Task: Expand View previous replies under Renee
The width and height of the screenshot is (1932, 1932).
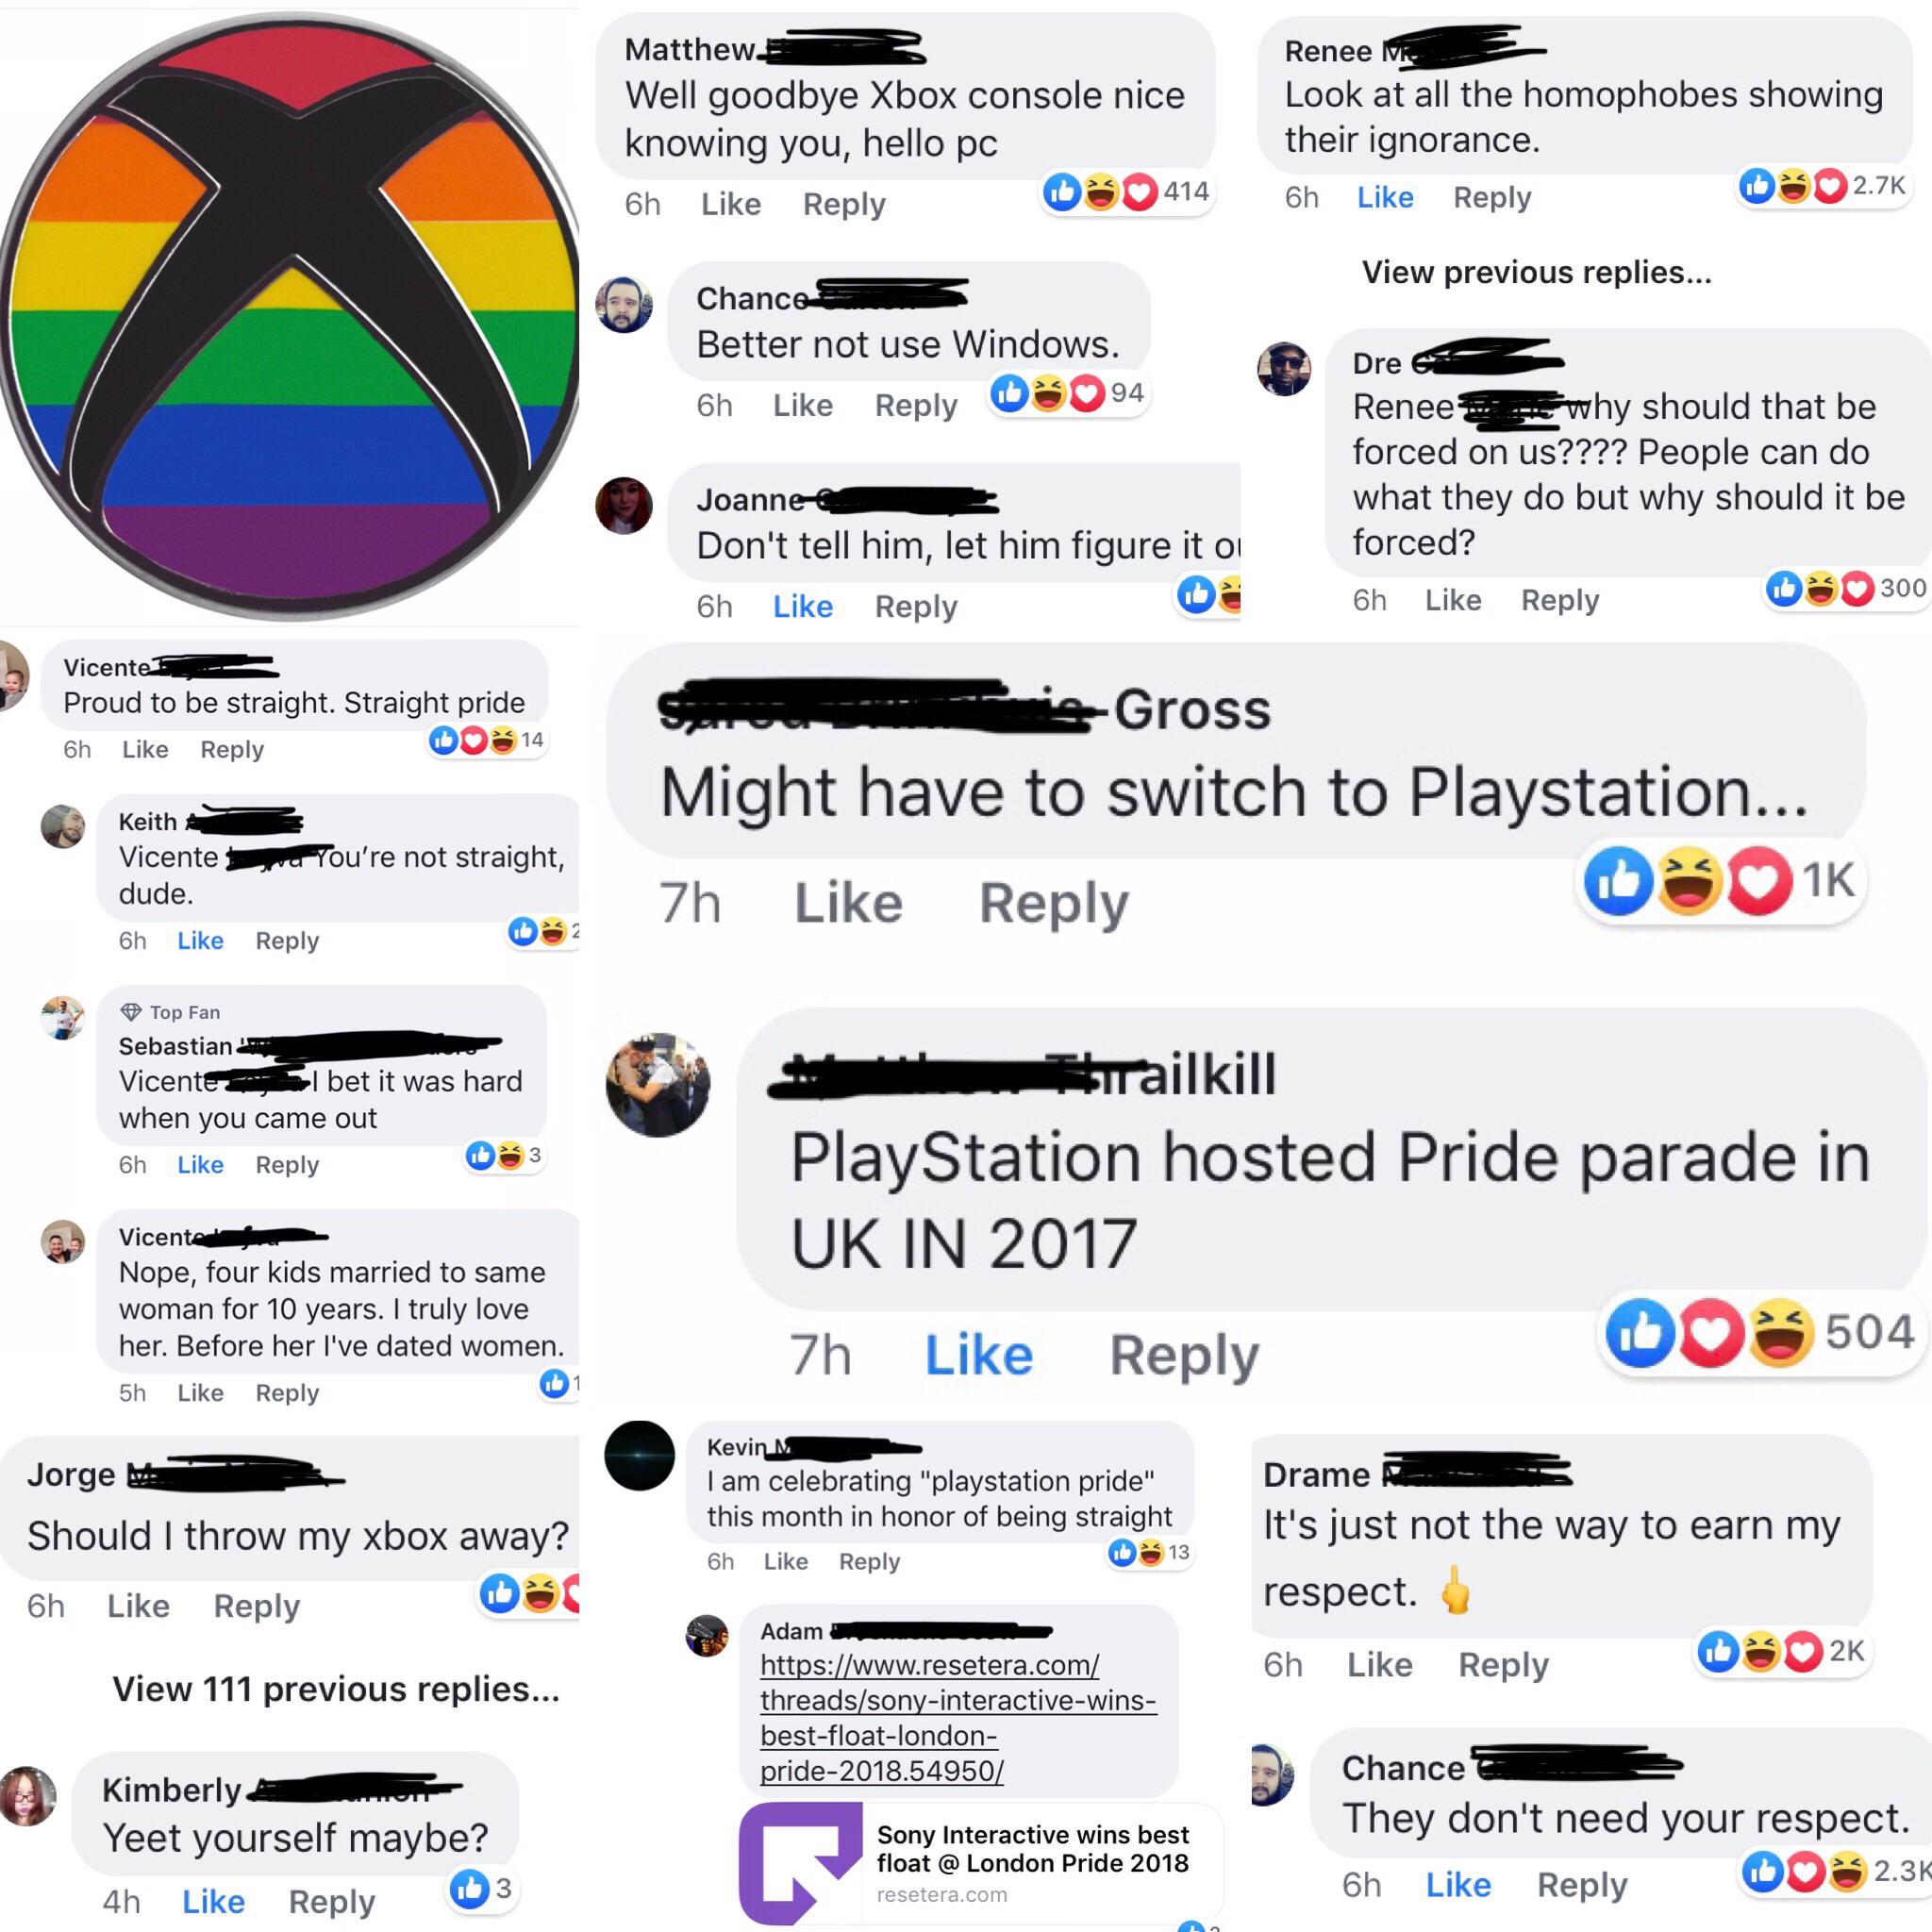Action: click(x=1537, y=272)
